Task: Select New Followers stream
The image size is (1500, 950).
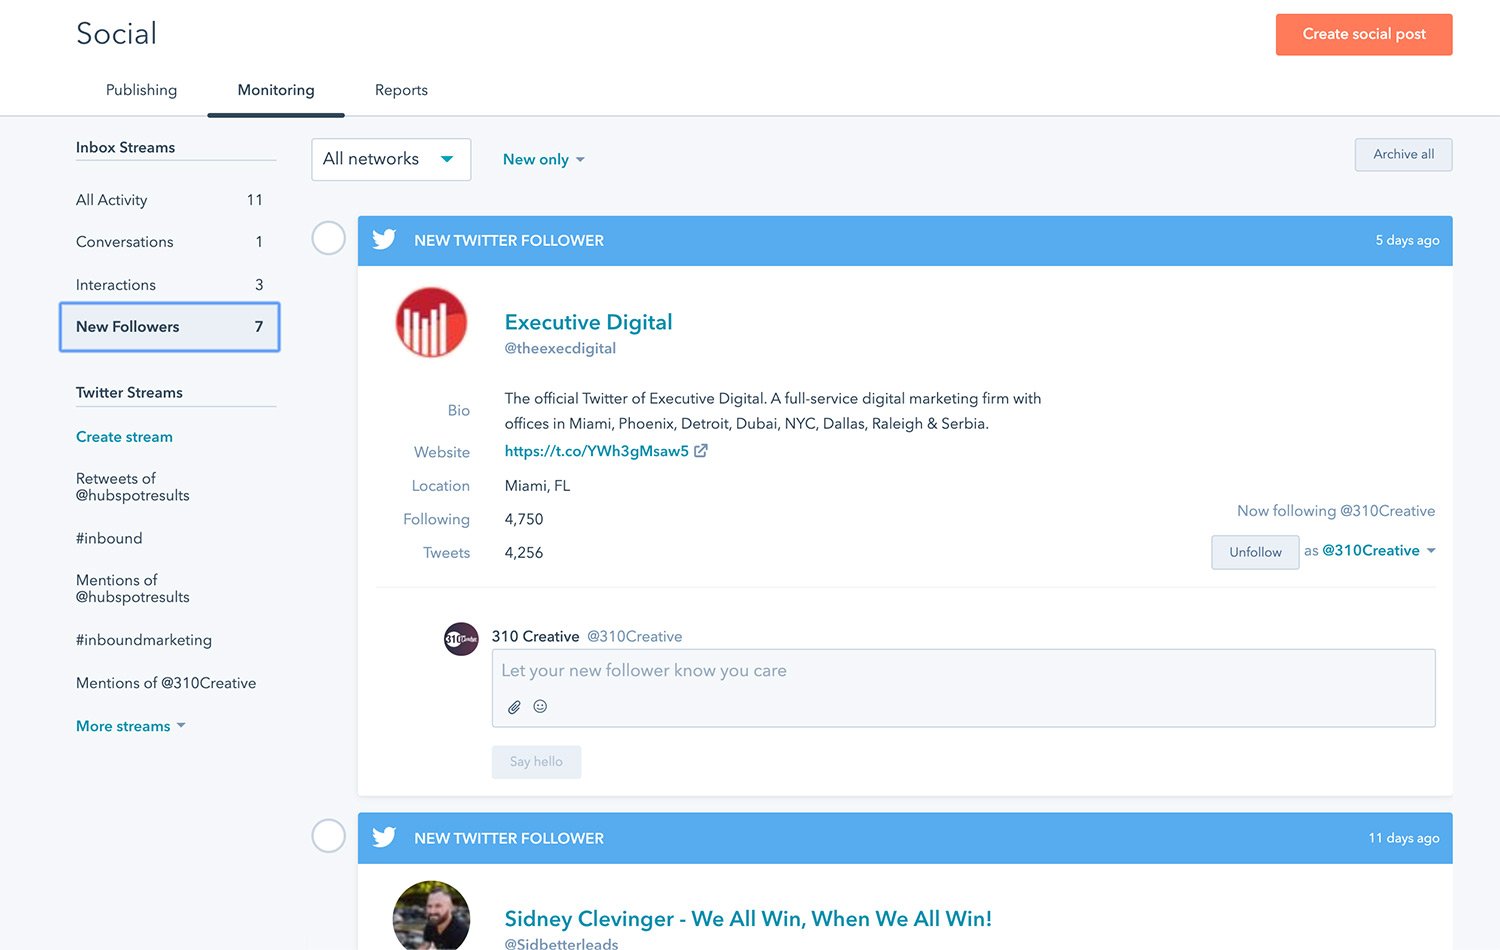Action: 169,327
